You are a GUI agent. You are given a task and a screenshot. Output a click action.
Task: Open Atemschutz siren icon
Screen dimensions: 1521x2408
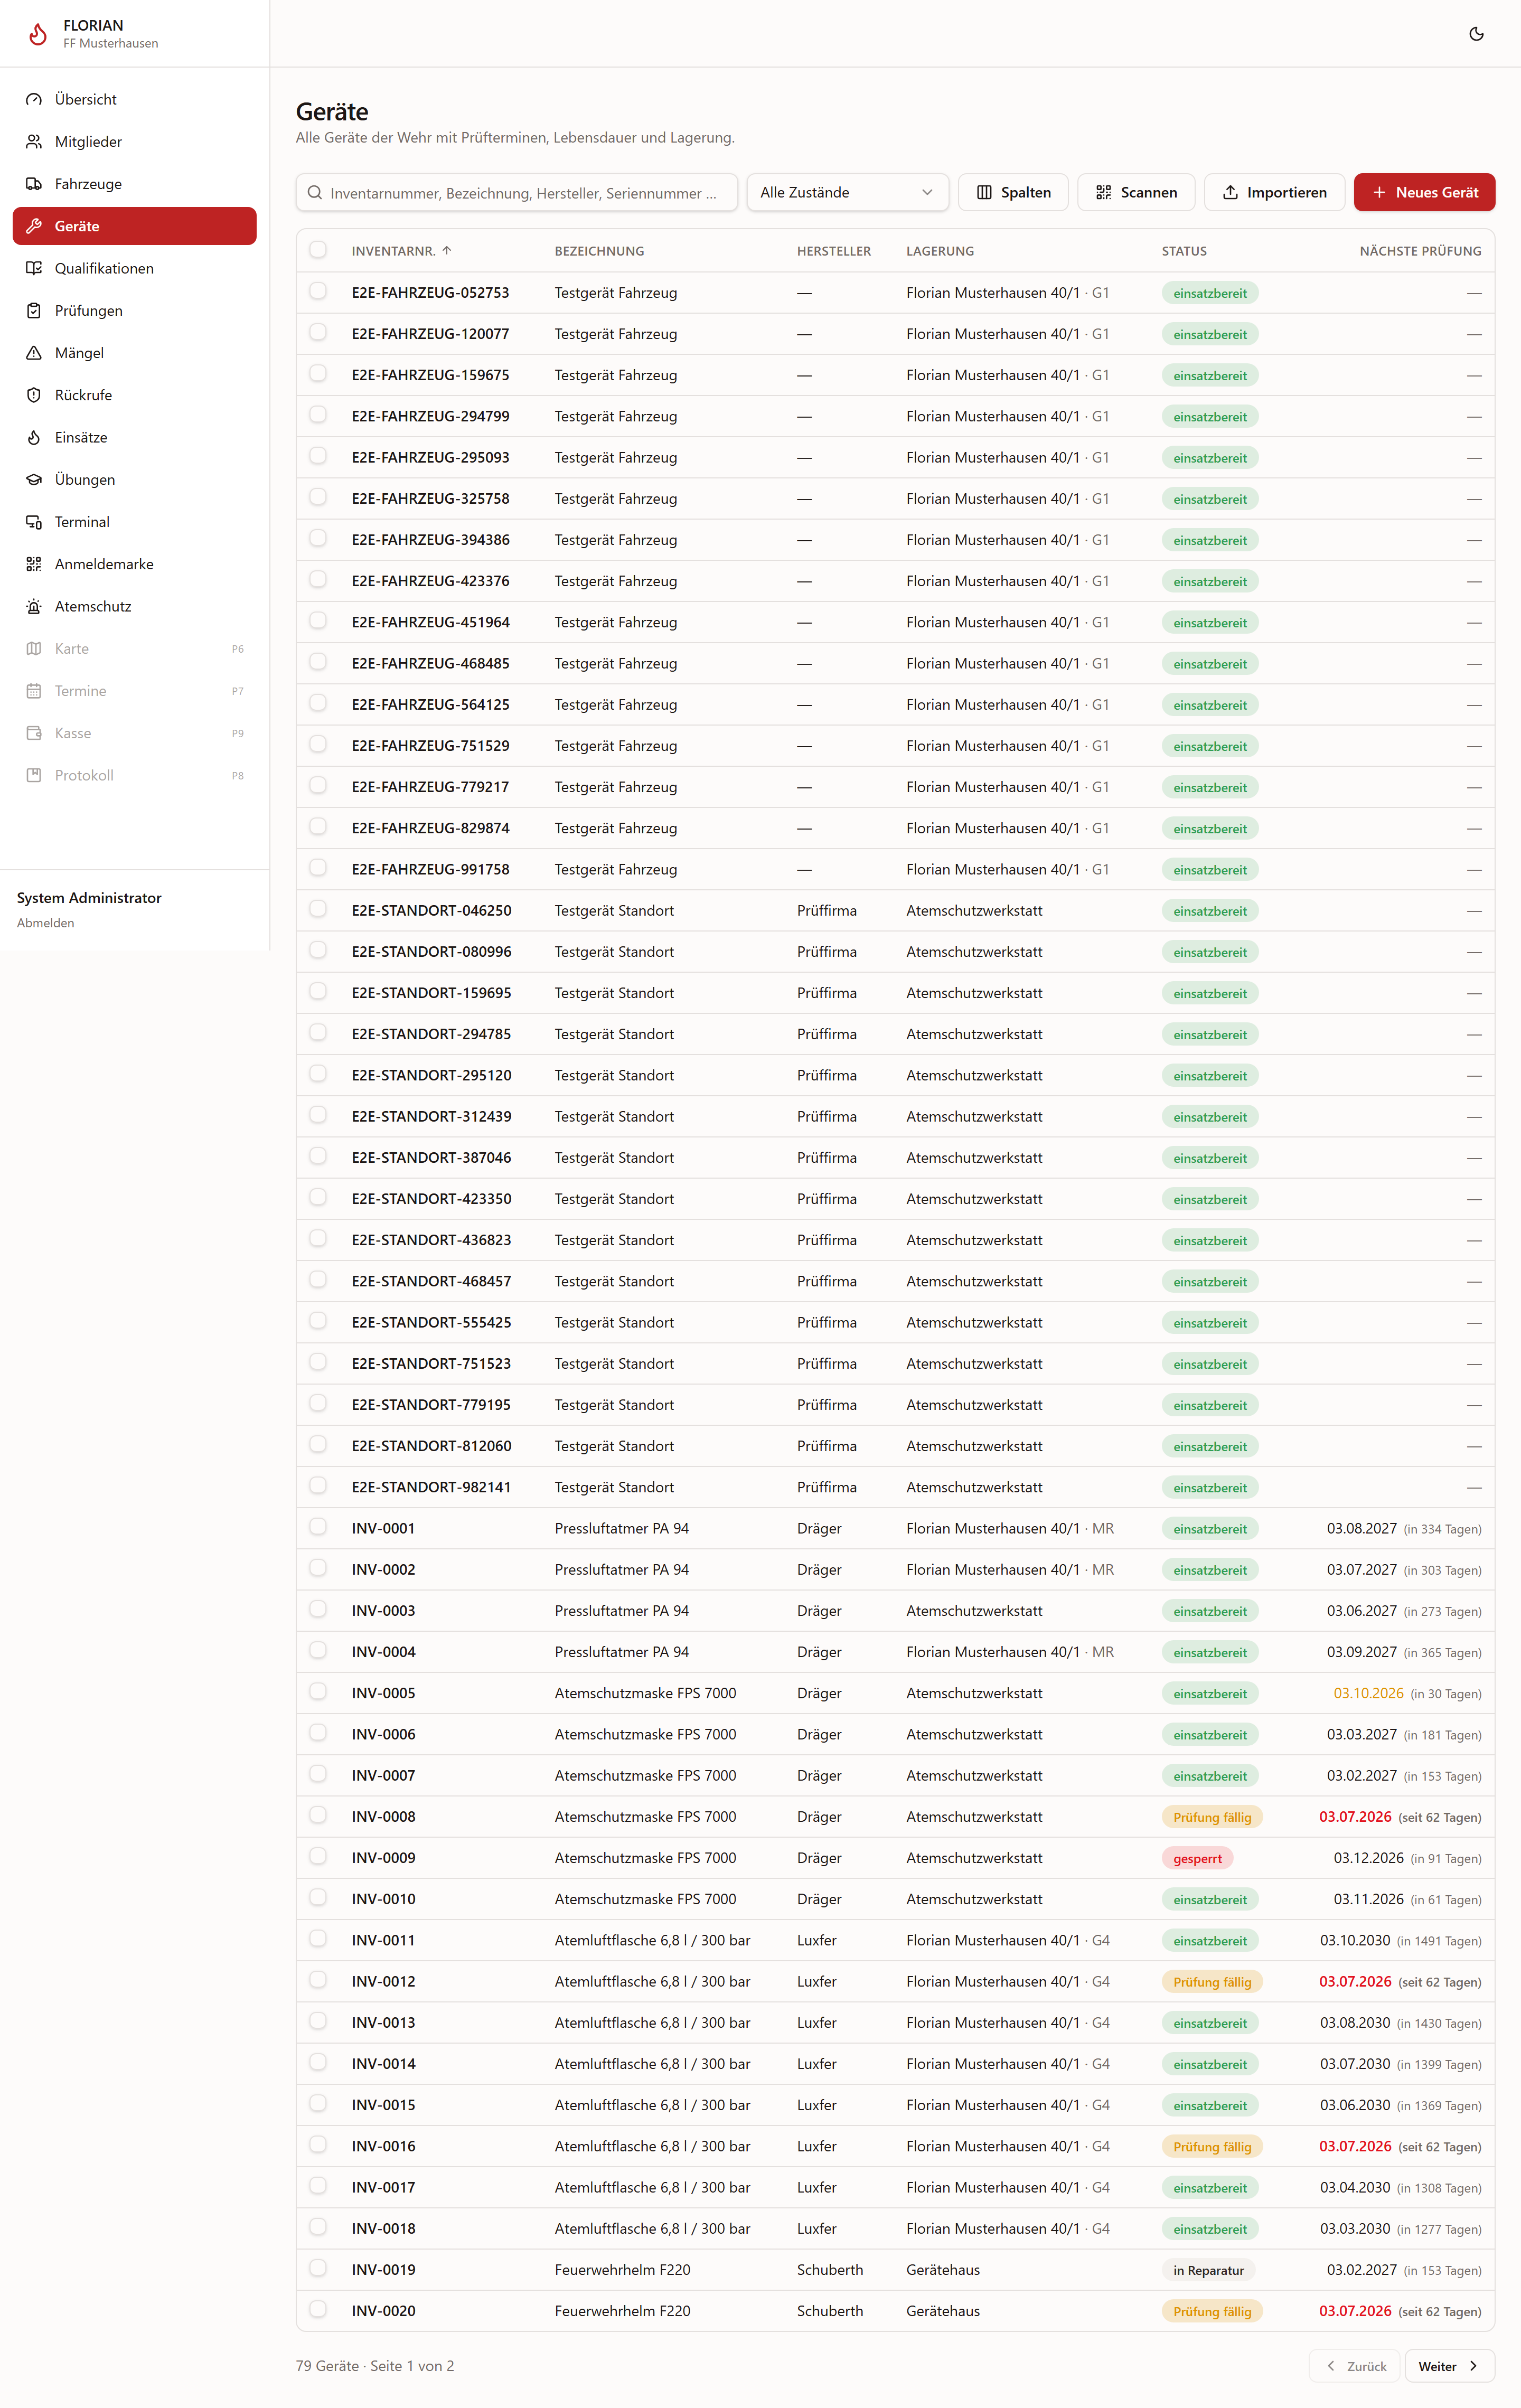tap(34, 606)
